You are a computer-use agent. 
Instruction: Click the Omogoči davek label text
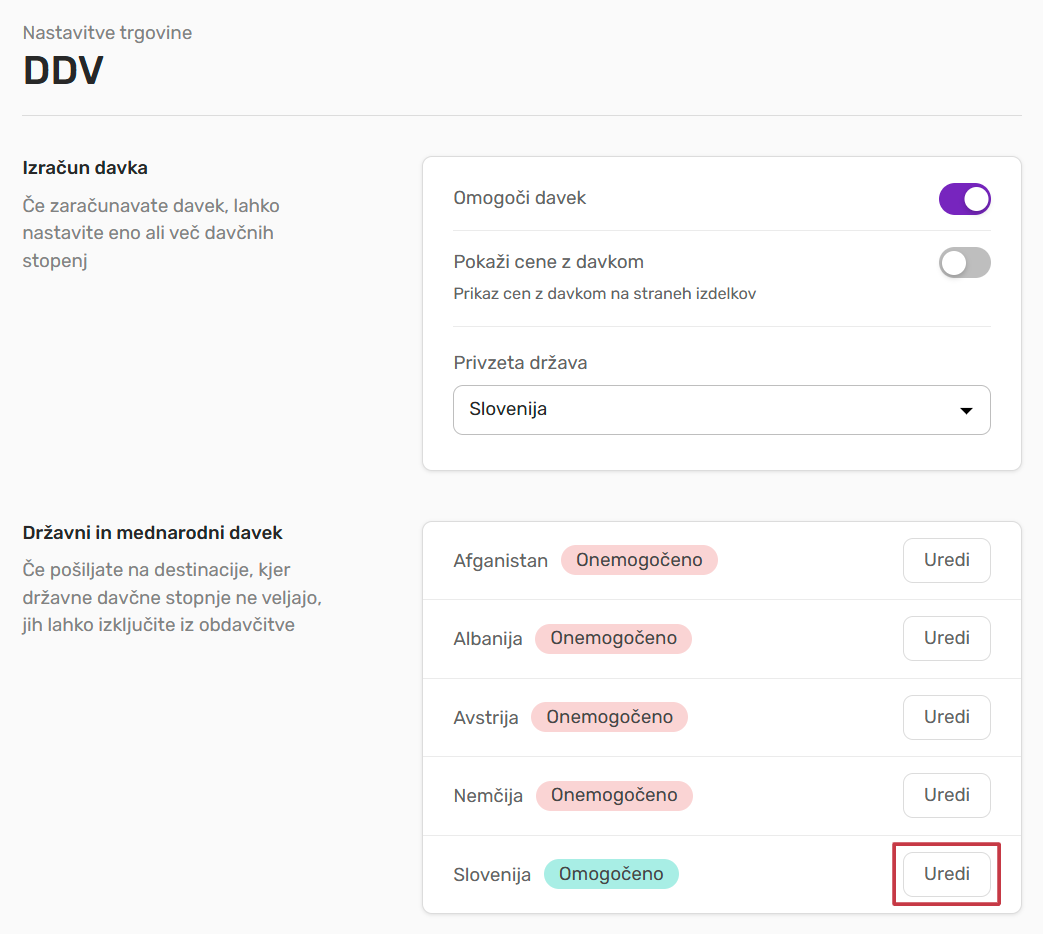tap(519, 198)
